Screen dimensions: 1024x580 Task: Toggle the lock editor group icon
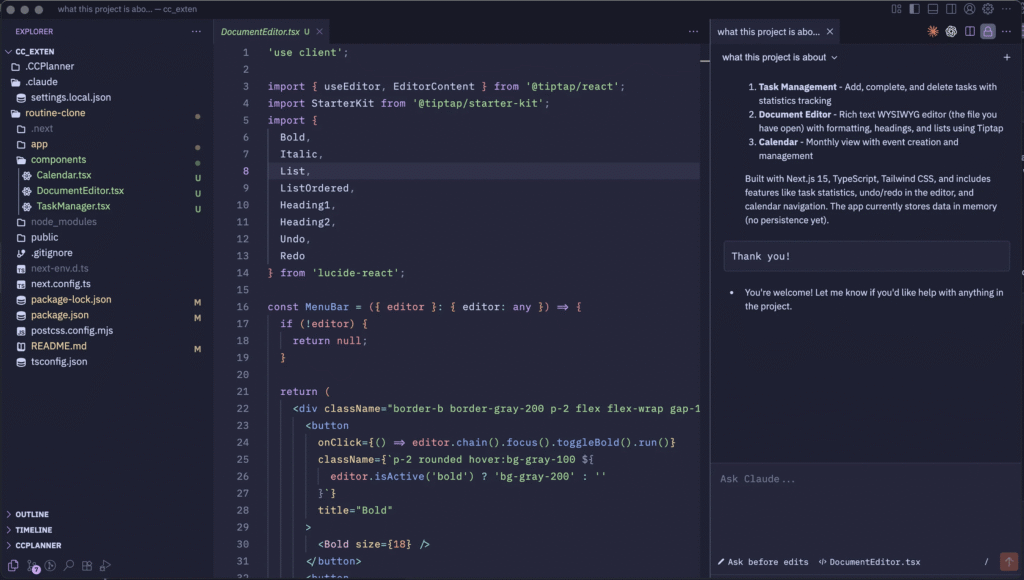(988, 31)
